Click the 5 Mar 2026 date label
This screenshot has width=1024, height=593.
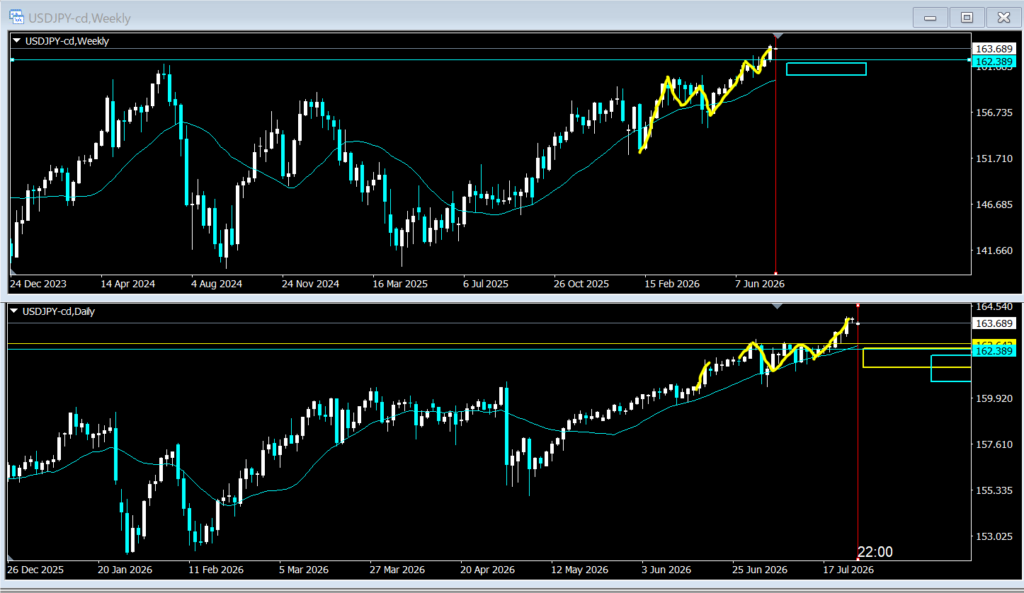(304, 569)
